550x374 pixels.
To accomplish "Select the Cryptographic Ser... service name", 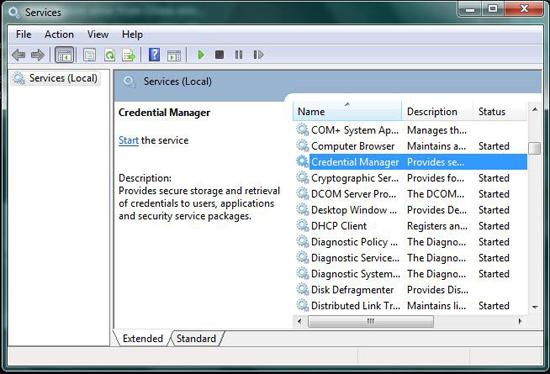I will click(x=355, y=178).
